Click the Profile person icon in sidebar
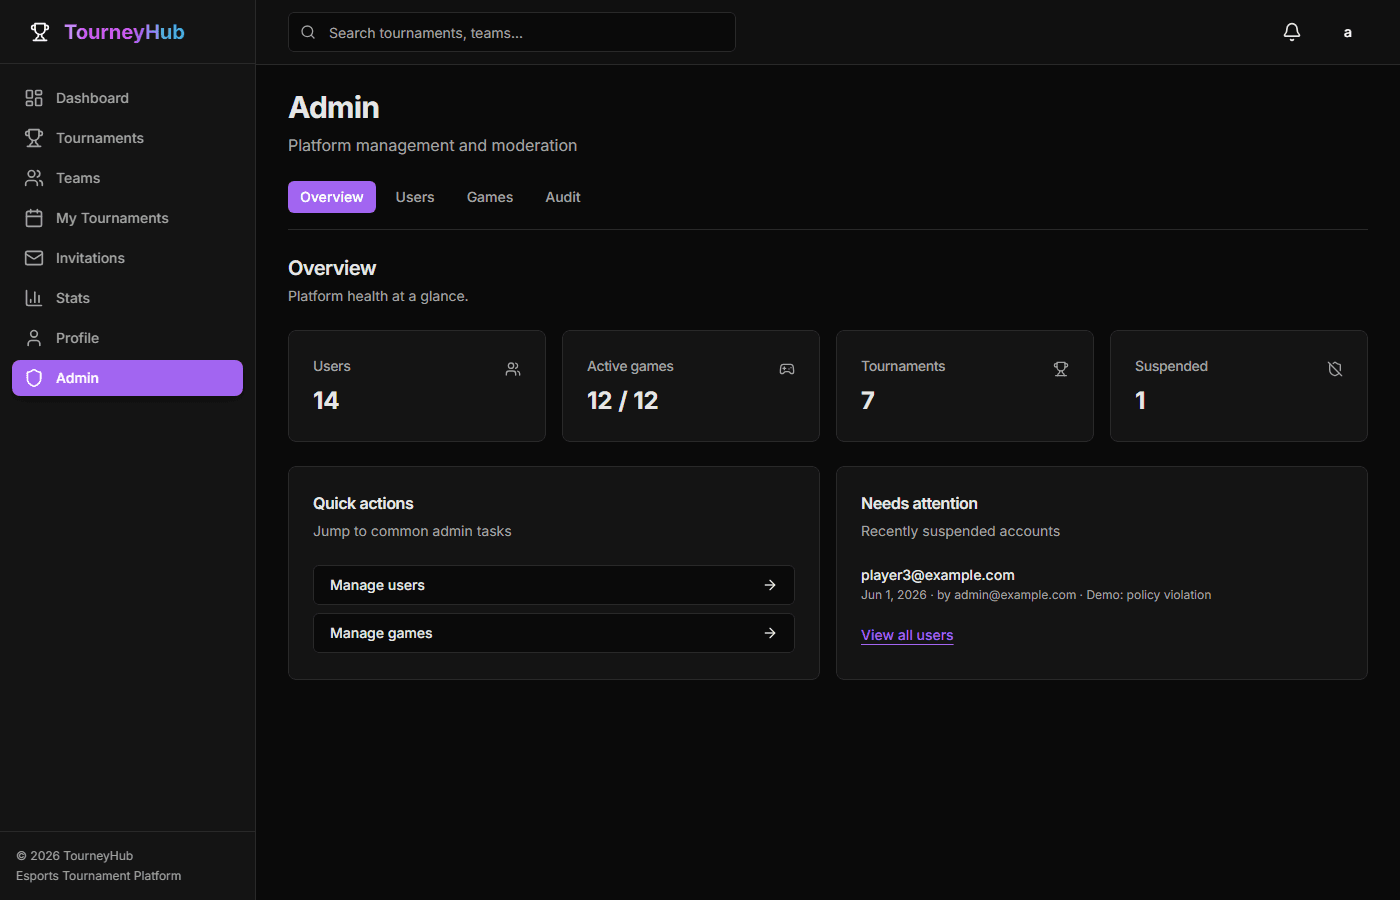 [34, 338]
